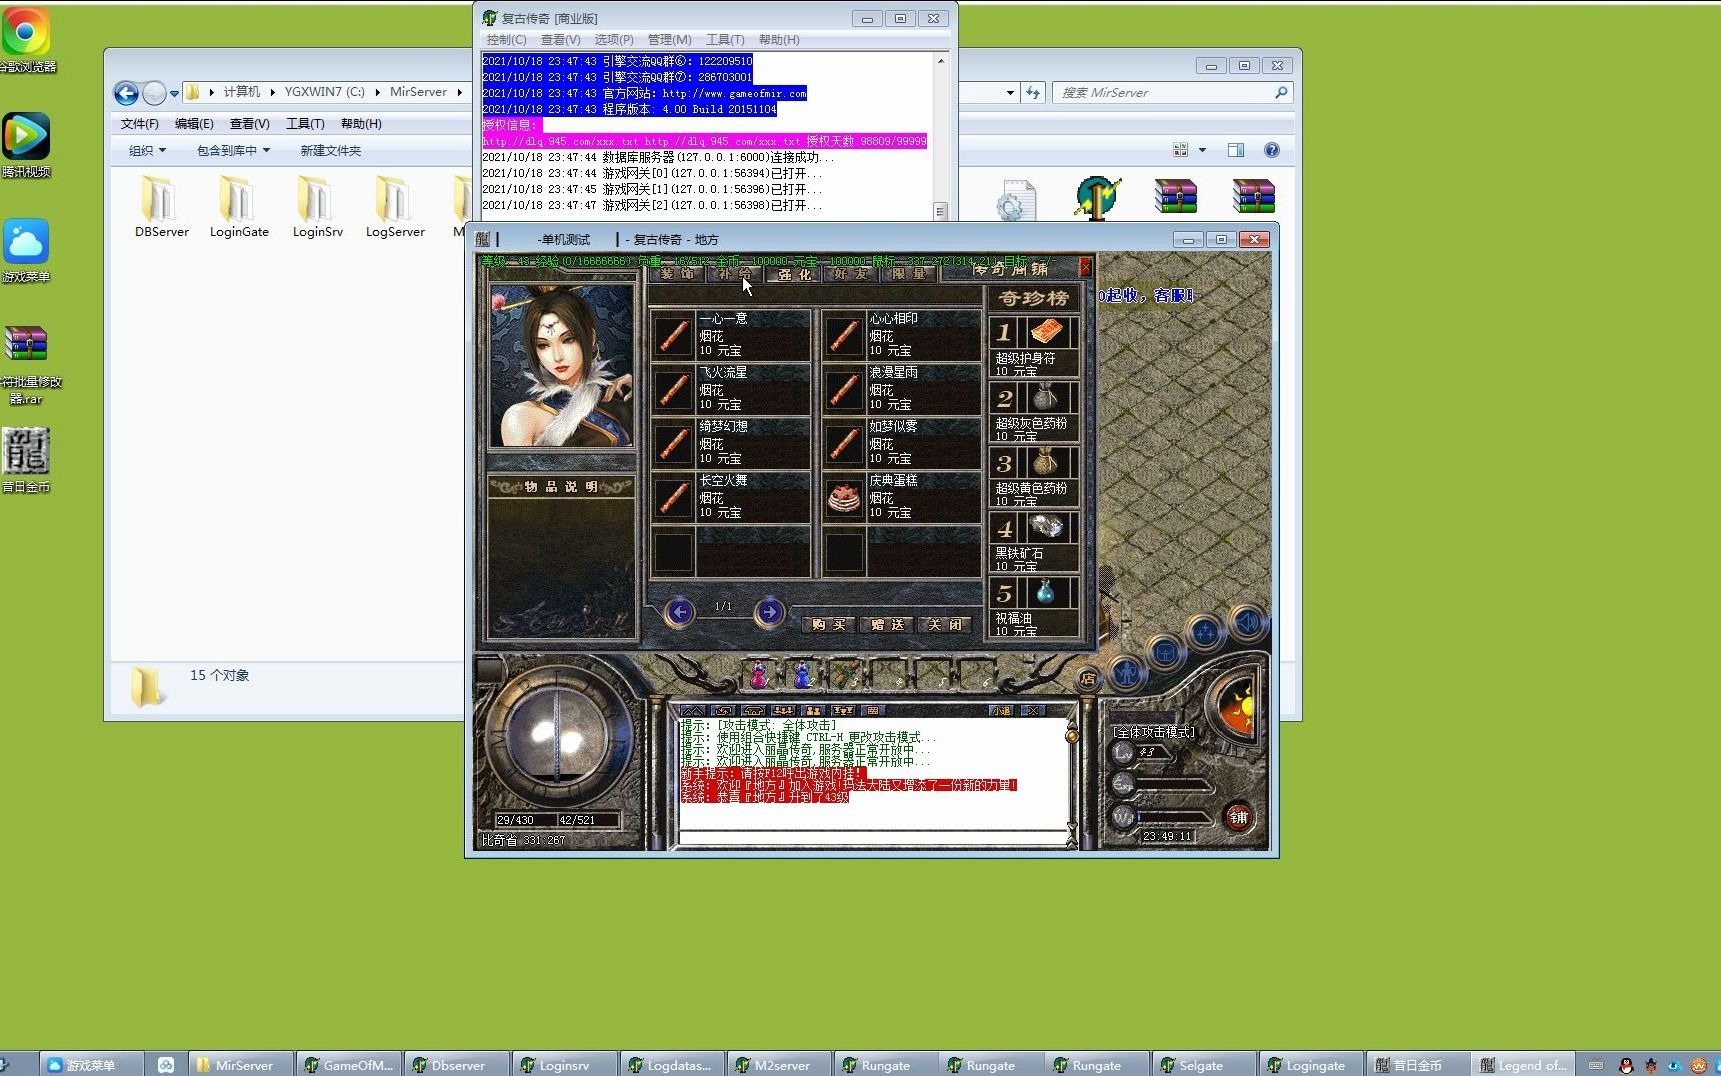1721x1076 pixels.
Task: Switch to Logingate taskbar item
Action: pos(1313,1065)
